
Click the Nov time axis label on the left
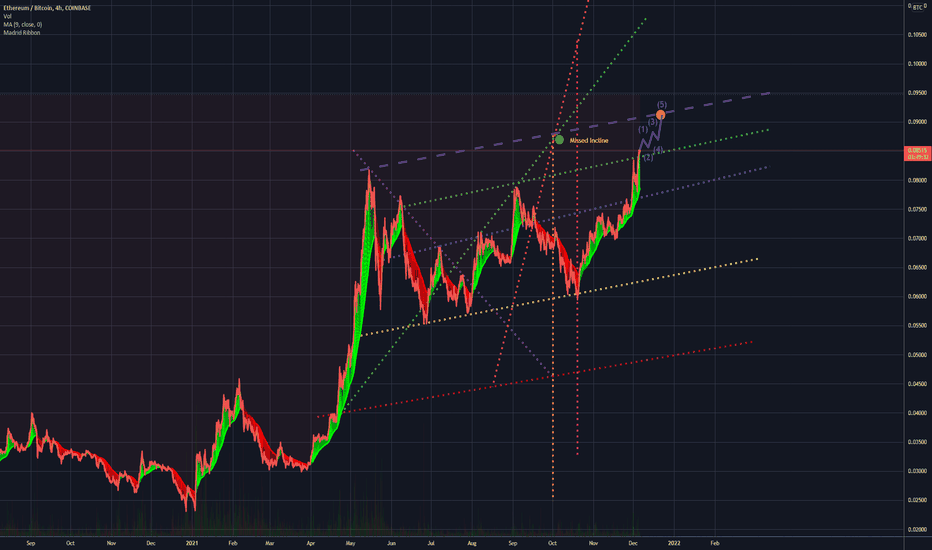pos(111,543)
